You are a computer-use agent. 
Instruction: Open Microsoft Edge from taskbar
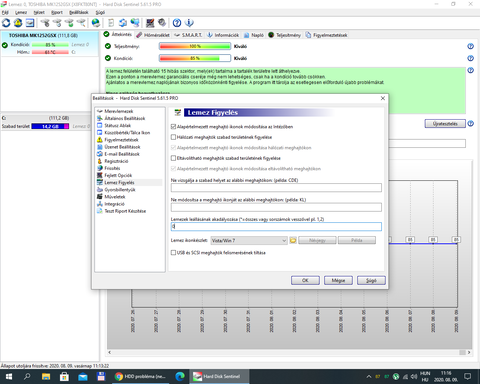pyautogui.click(x=180, y=377)
